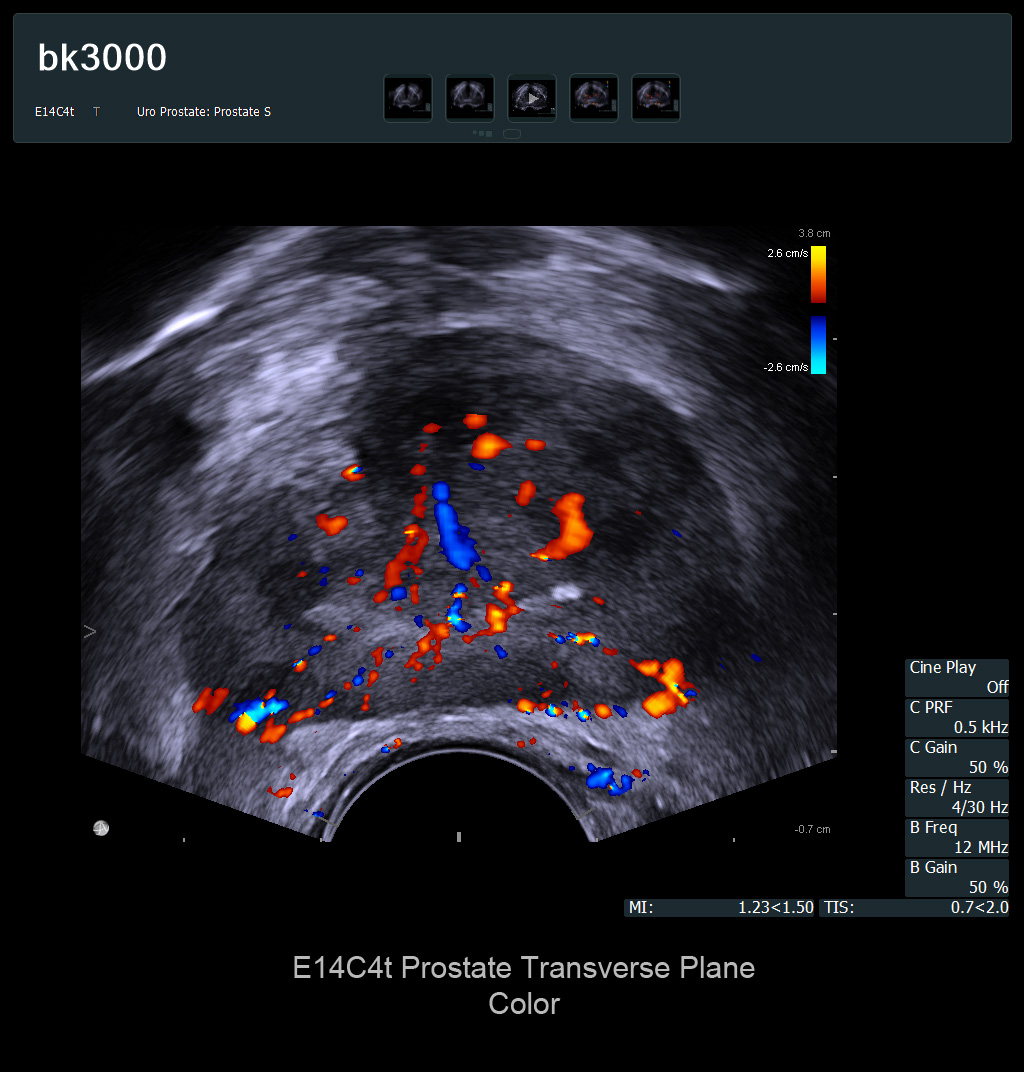1024x1072 pixels.
Task: Open the fourth captured image thumbnail
Action: pyautogui.click(x=594, y=98)
